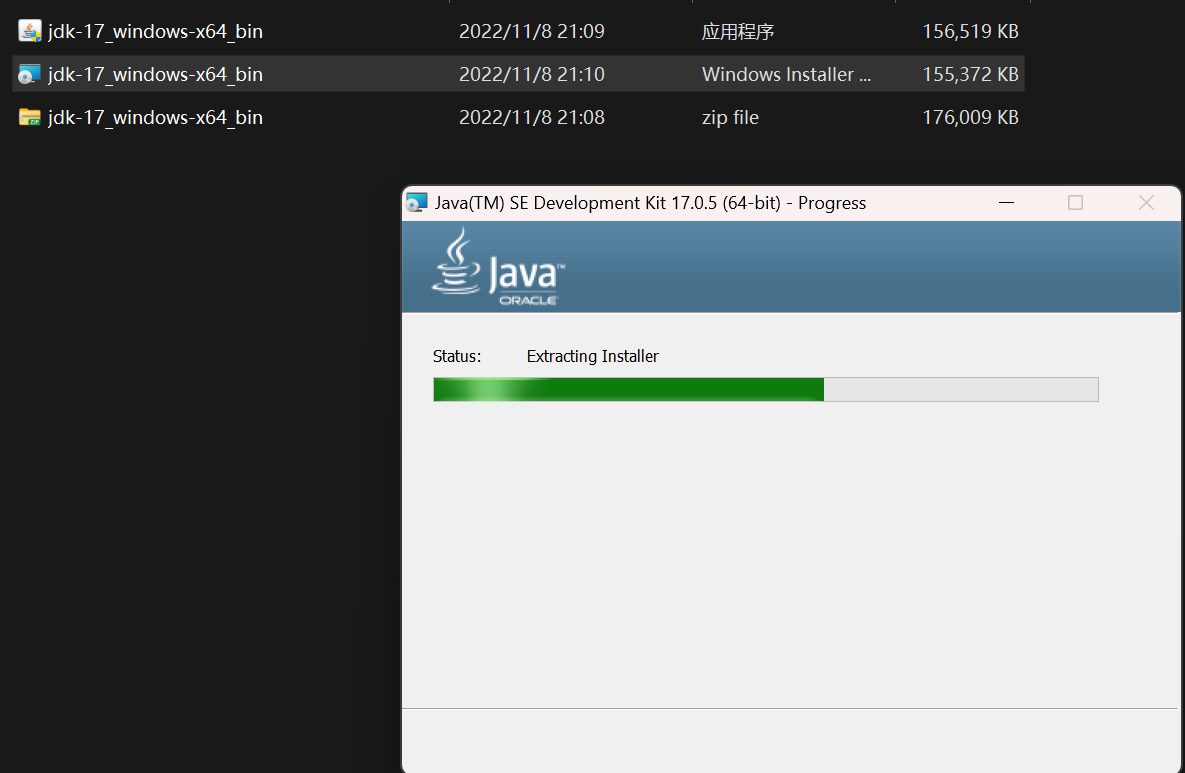This screenshot has height=773, width=1185.
Task: Close the Java installer progress dialog
Action: (x=1146, y=203)
